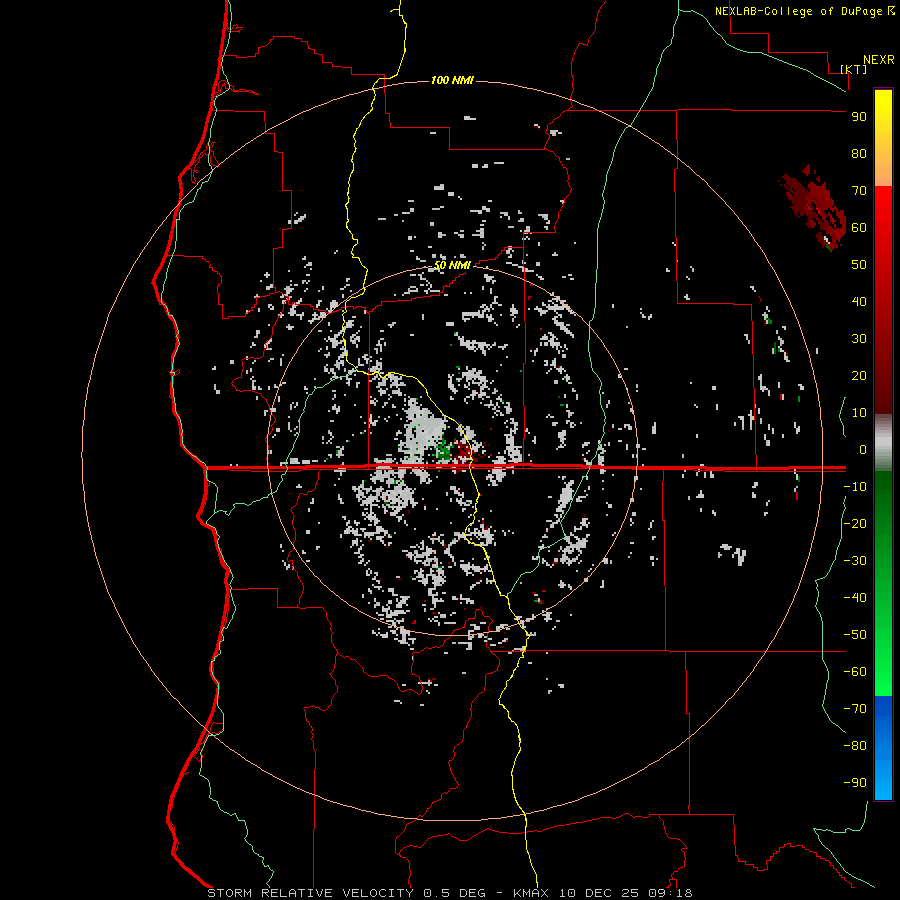Viewport: 900px width, 900px height.
Task: Click the 10 DEC 25 date in caption
Action: point(598,893)
